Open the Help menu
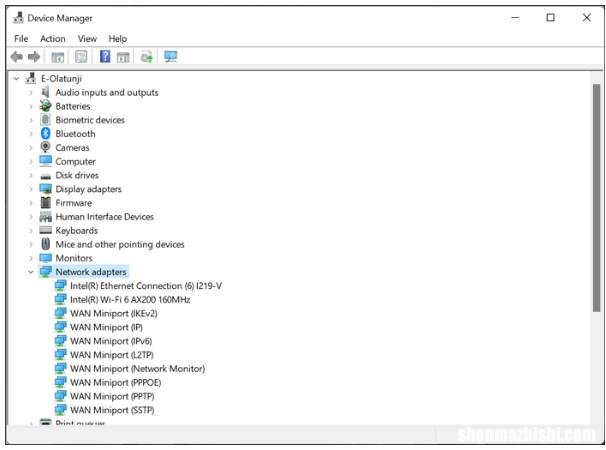606x450 pixels. click(117, 39)
